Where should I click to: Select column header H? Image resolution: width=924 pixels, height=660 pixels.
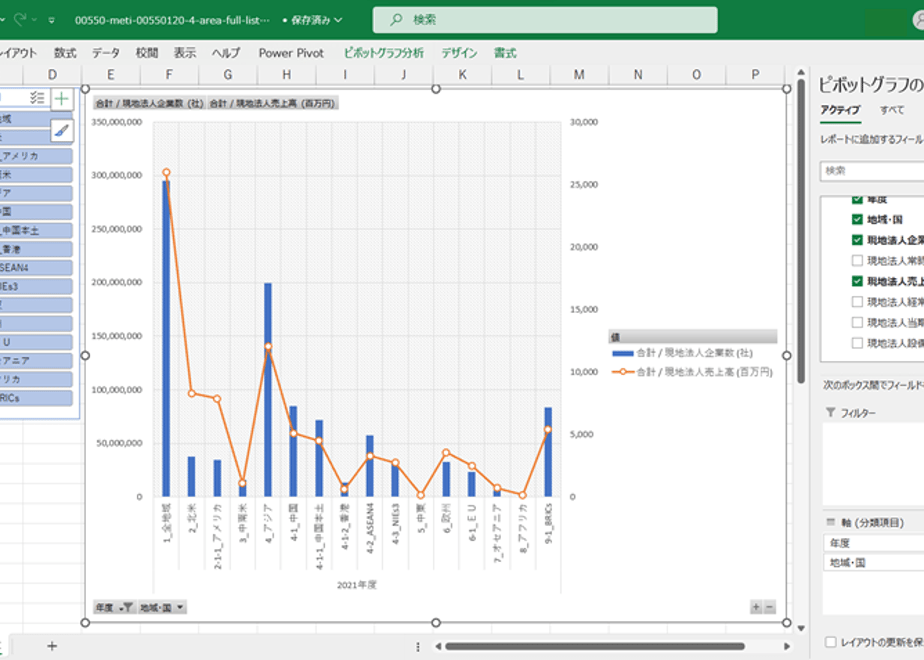pyautogui.click(x=286, y=74)
